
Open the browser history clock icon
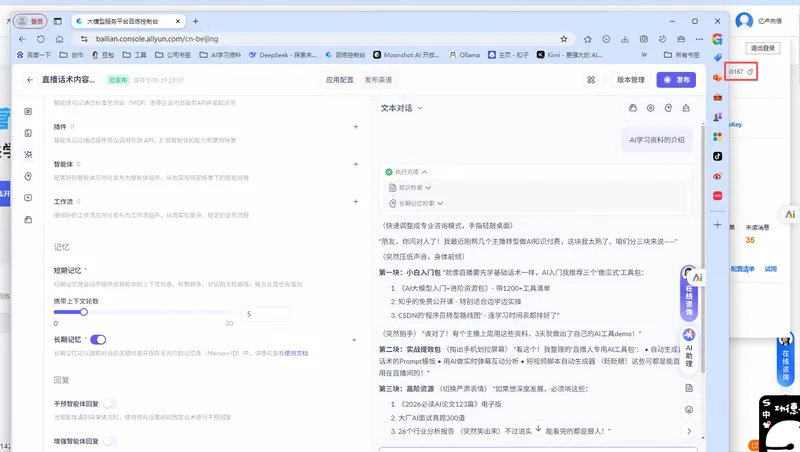point(606,39)
